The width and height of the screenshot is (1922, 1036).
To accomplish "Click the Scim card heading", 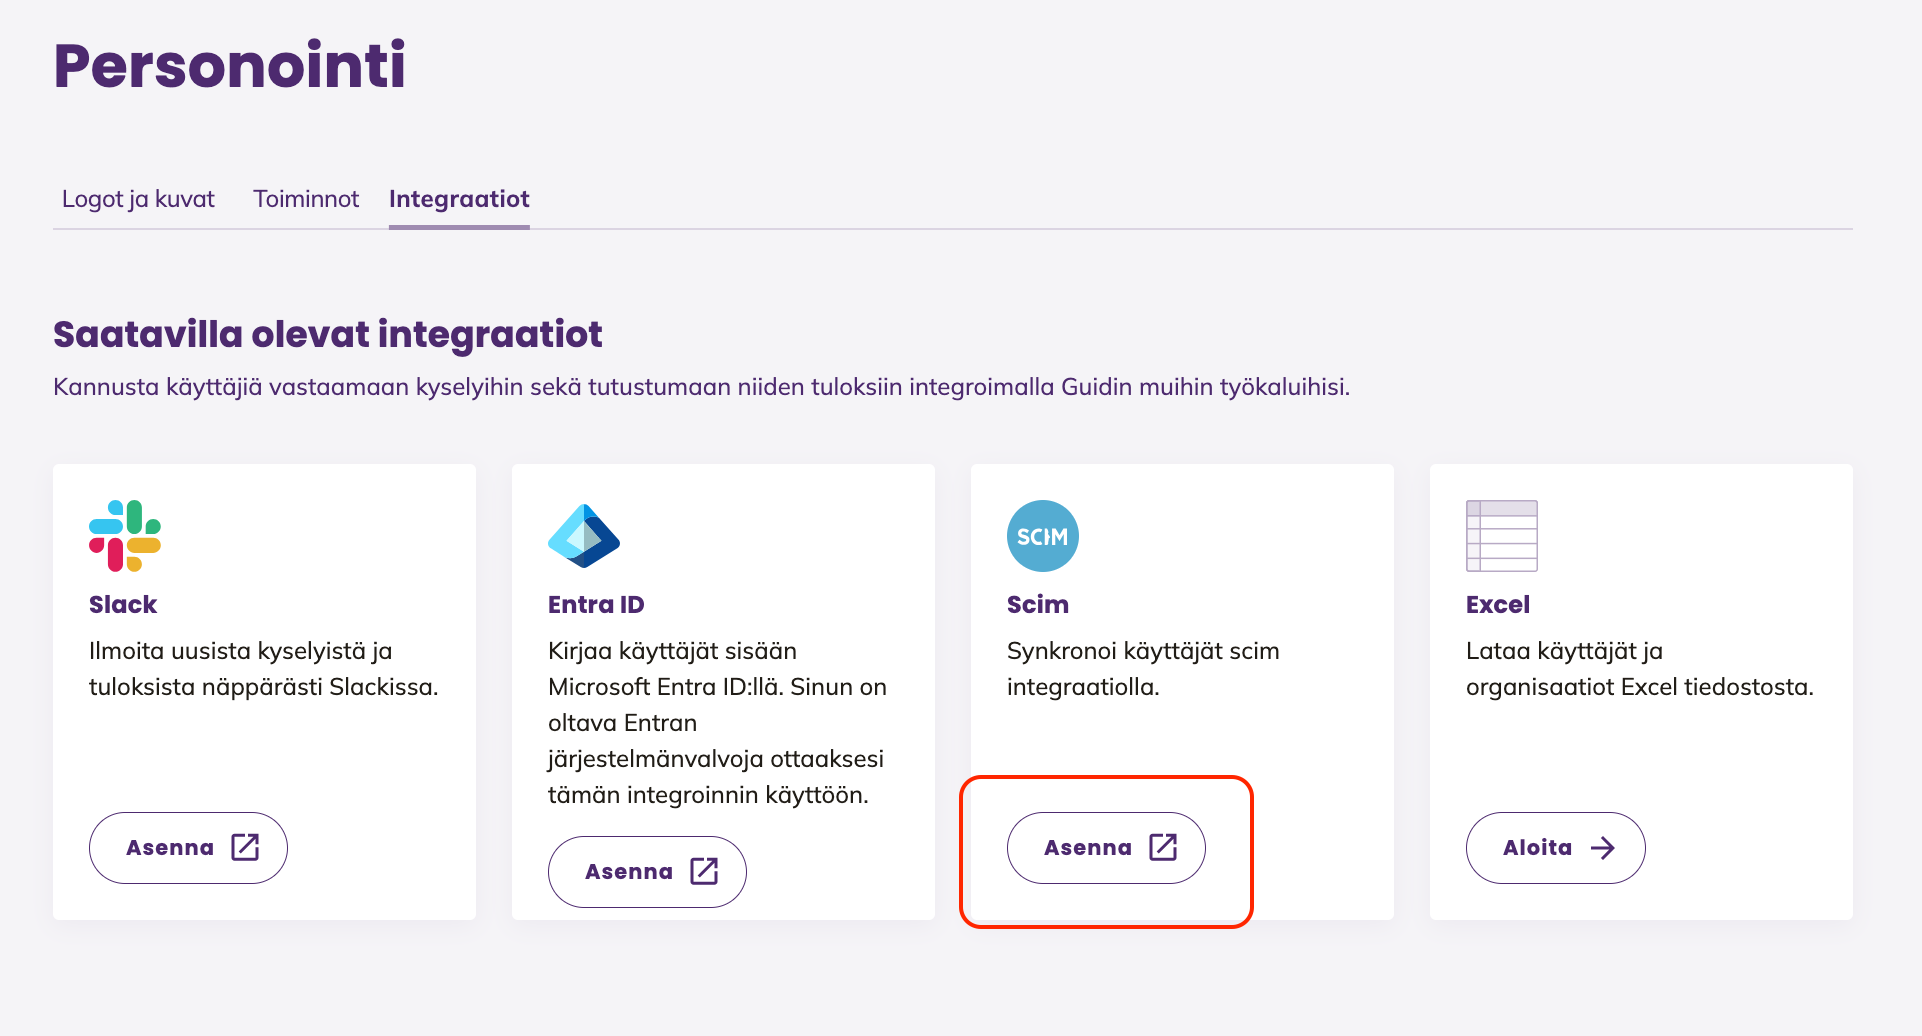I will [1038, 604].
